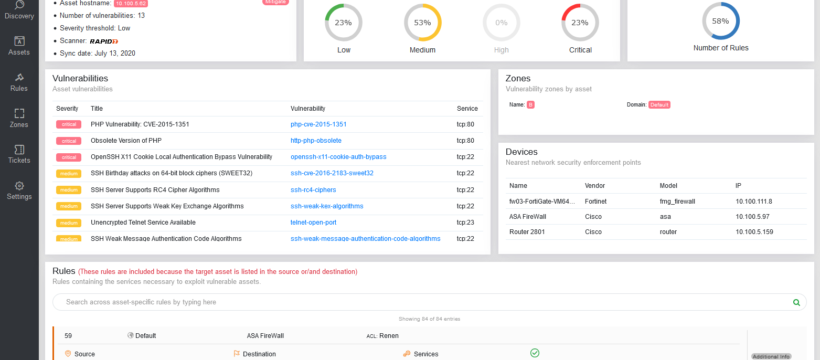
Task: Click the Critical 23% severity gauge
Action: click(x=580, y=22)
